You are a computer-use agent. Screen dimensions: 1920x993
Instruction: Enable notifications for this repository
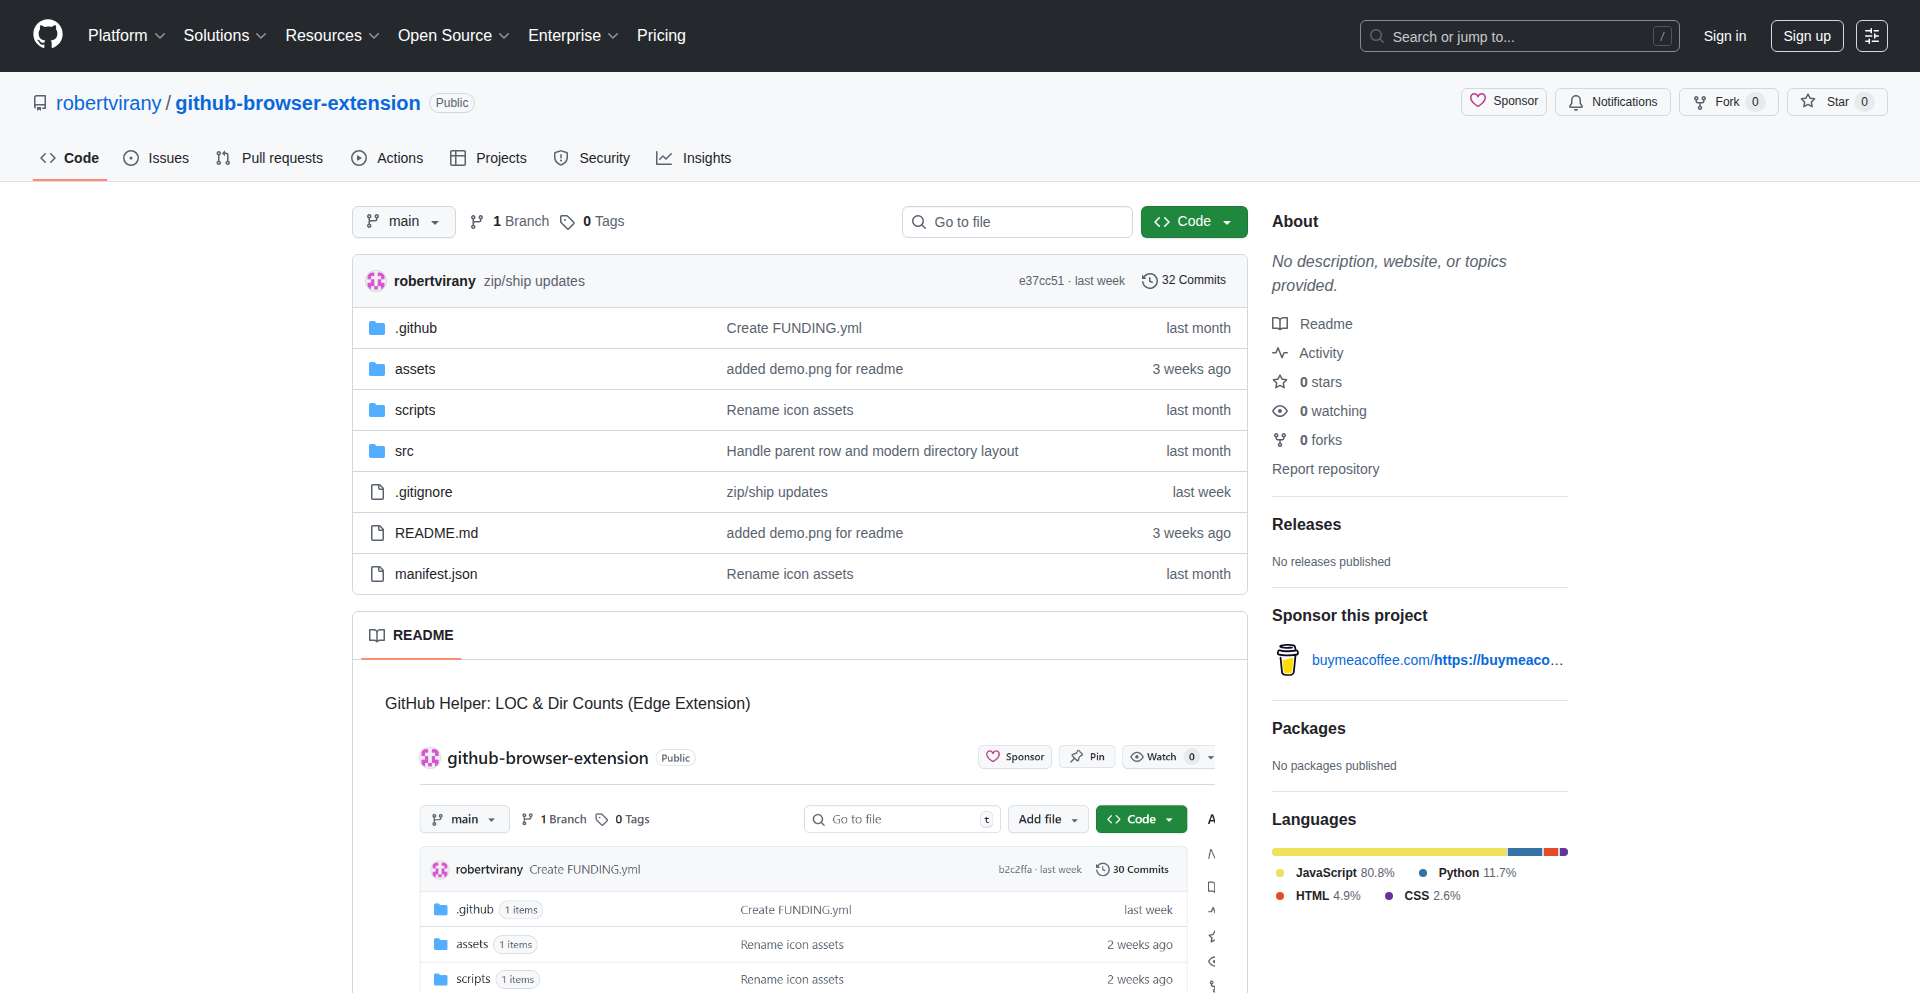1612,101
